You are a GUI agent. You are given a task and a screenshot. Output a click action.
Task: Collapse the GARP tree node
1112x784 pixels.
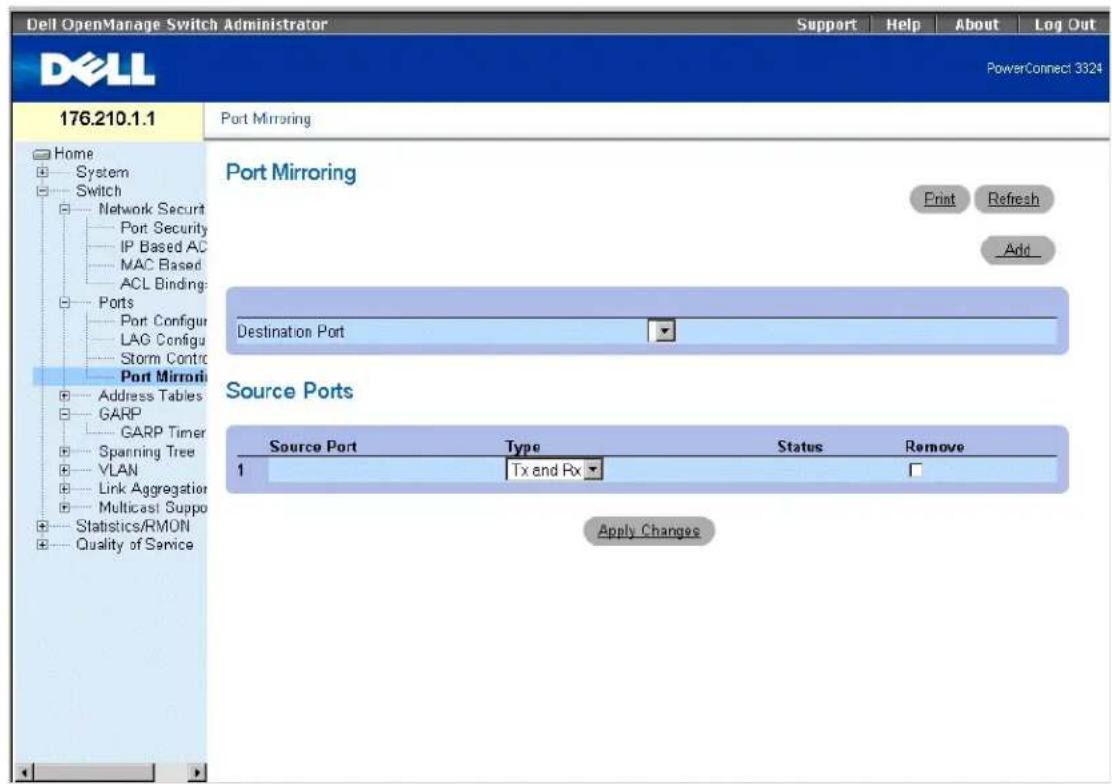[65, 414]
